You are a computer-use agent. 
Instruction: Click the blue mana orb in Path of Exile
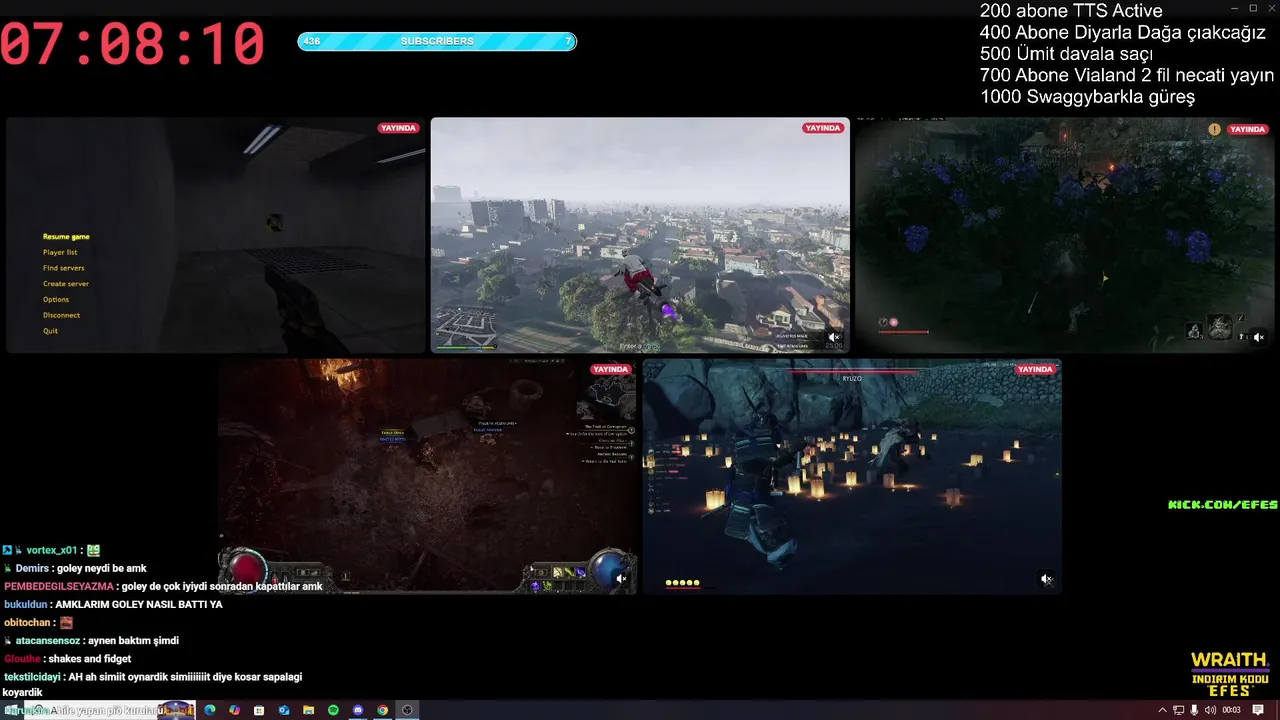point(608,568)
